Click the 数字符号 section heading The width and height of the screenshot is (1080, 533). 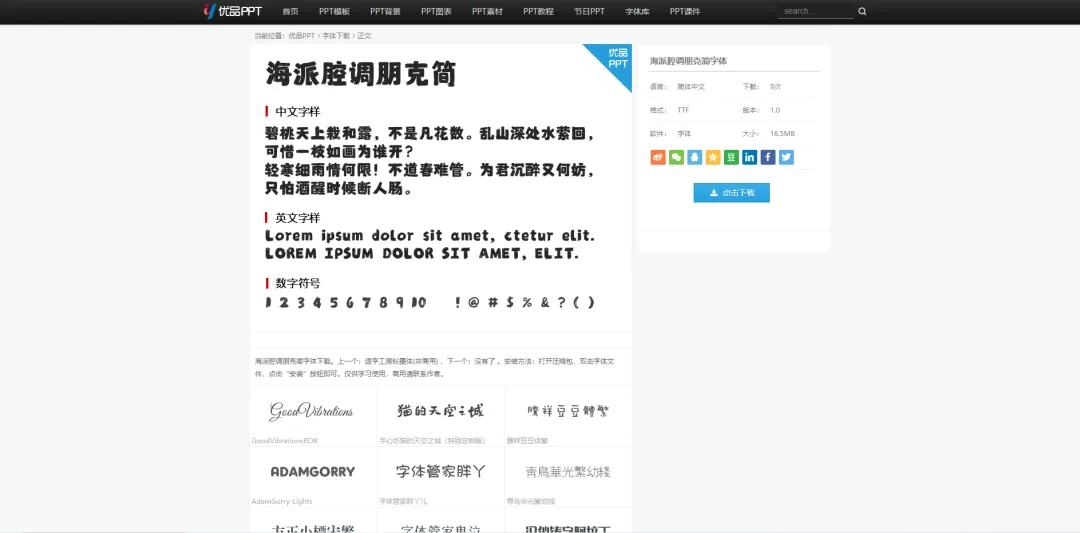point(298,283)
